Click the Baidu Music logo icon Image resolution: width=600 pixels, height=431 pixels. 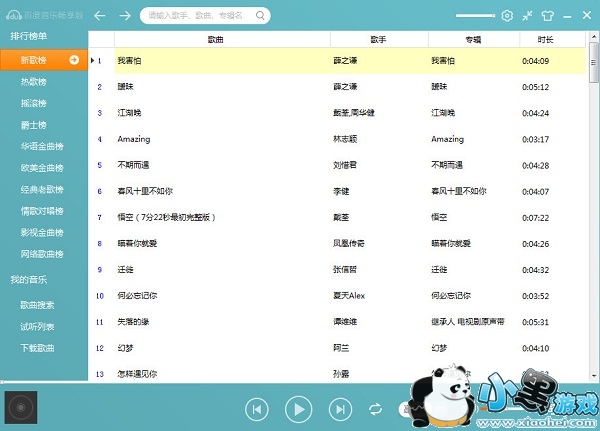point(14,15)
